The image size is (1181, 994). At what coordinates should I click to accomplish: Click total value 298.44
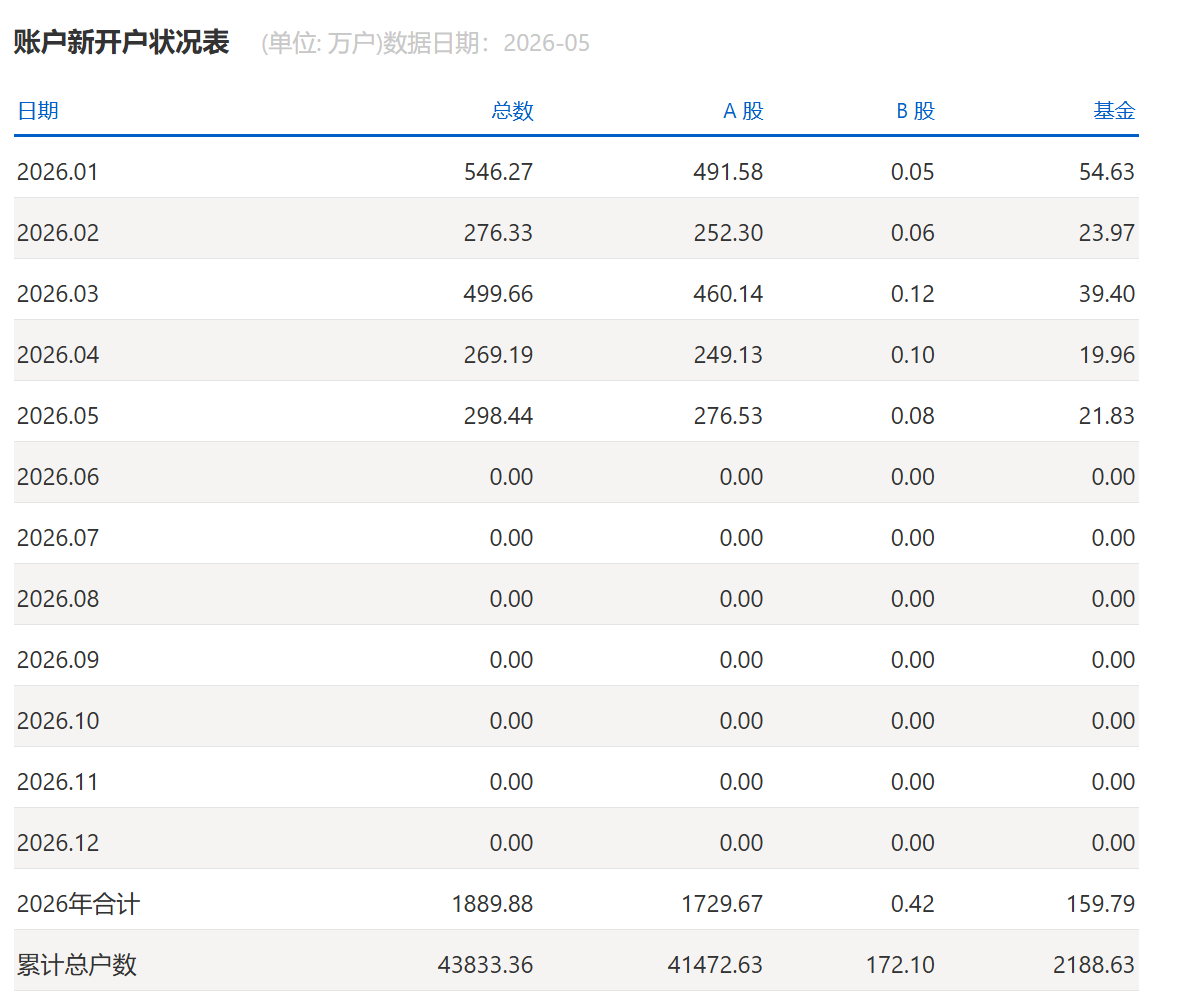pyautogui.click(x=498, y=416)
